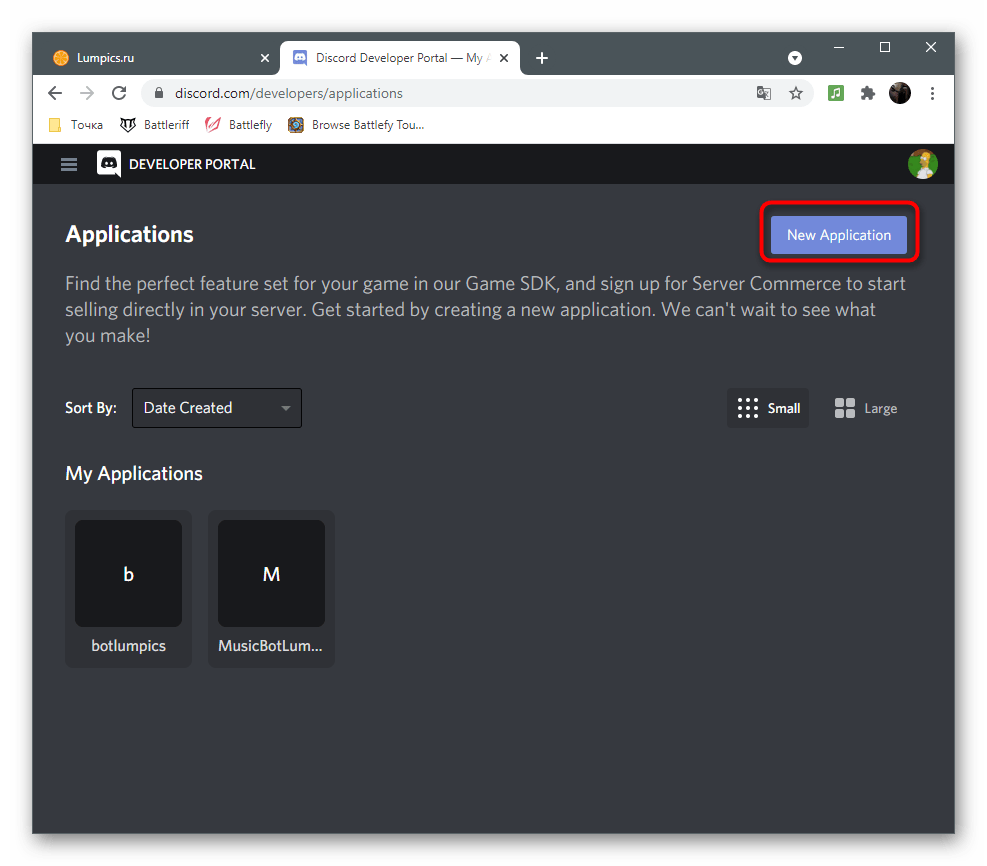The width and height of the screenshot is (987, 866).
Task: Click the green music extension icon in Chrome
Action: click(x=835, y=92)
